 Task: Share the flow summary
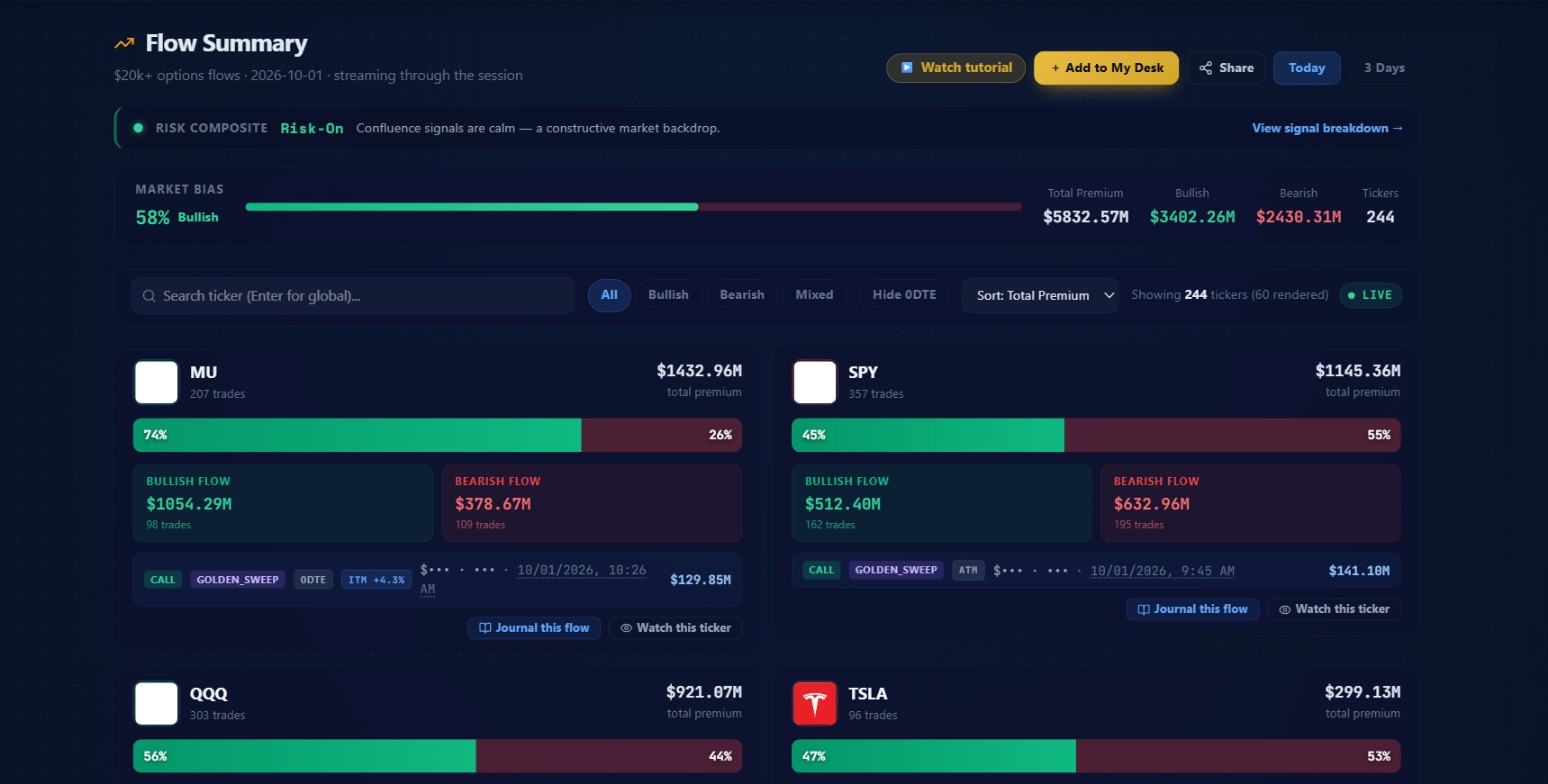[x=1226, y=68]
